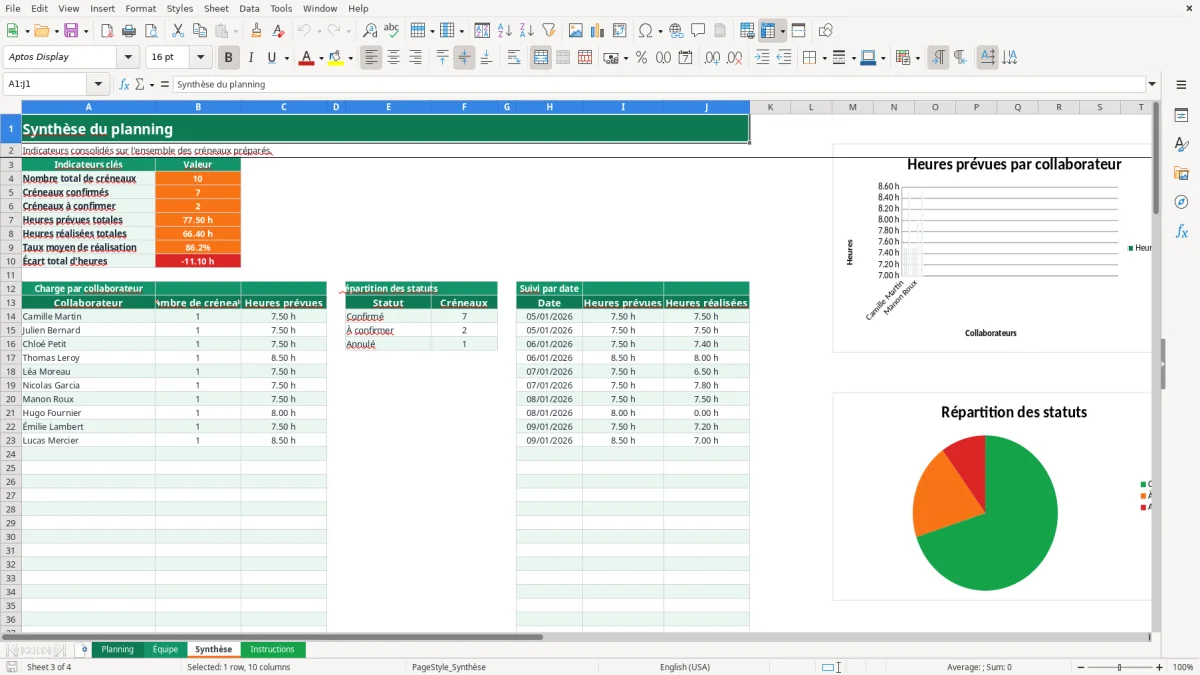Select the Clone Formatting paintbrush

point(257,31)
